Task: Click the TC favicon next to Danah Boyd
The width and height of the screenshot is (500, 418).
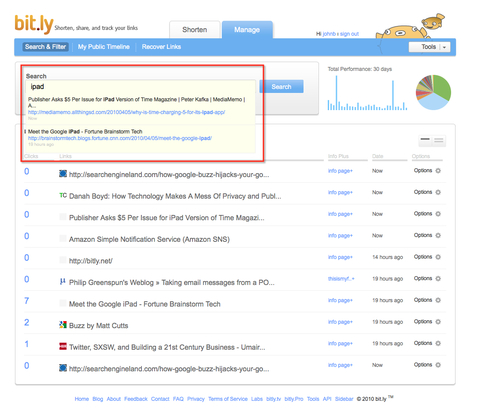Action: [63, 195]
